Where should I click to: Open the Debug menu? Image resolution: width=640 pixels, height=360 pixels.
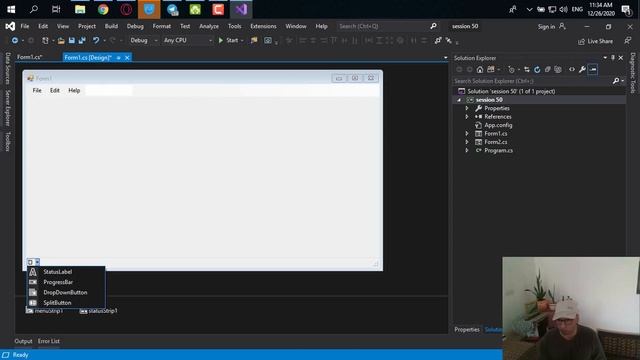[135, 26]
